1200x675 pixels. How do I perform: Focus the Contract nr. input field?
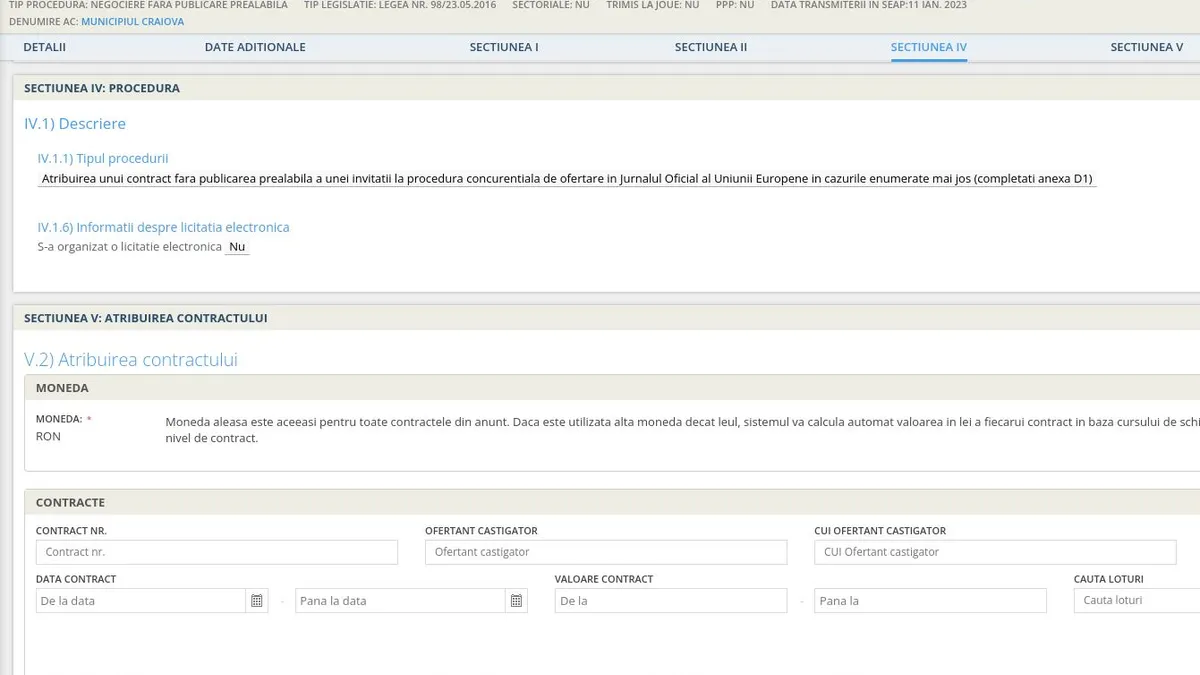pos(216,552)
